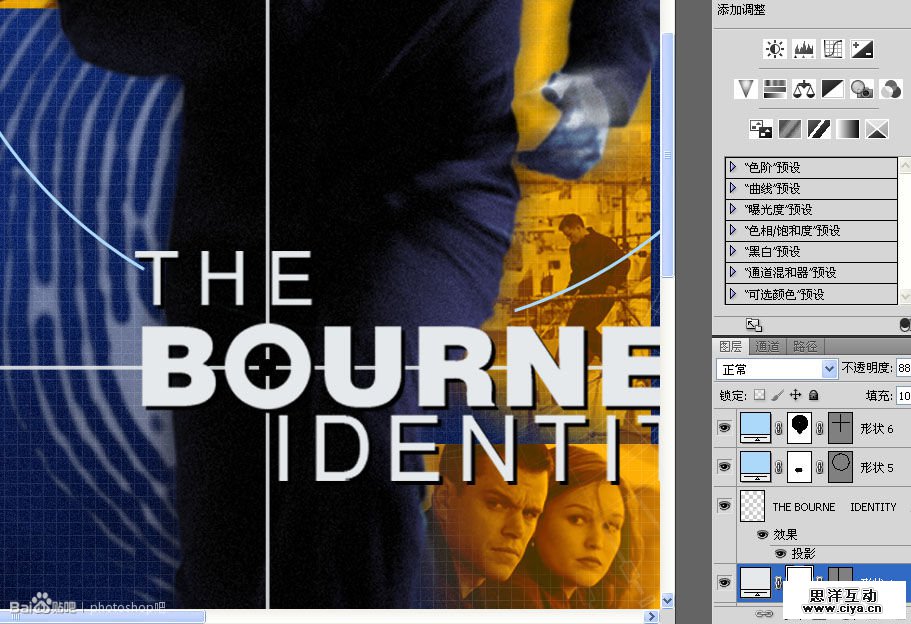Select the 形状 5 fill color thumbnail

click(x=756, y=467)
